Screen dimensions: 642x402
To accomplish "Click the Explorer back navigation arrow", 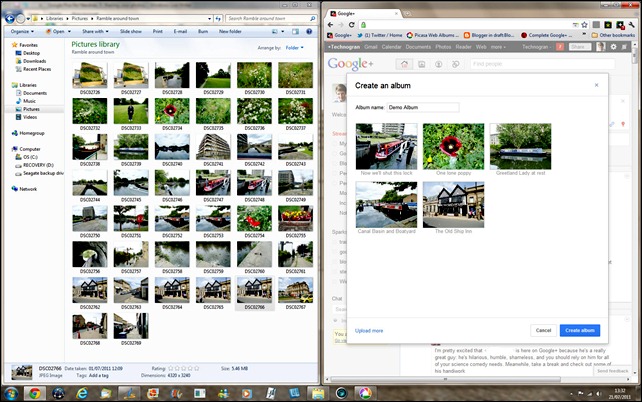I will pyautogui.click(x=10, y=18).
